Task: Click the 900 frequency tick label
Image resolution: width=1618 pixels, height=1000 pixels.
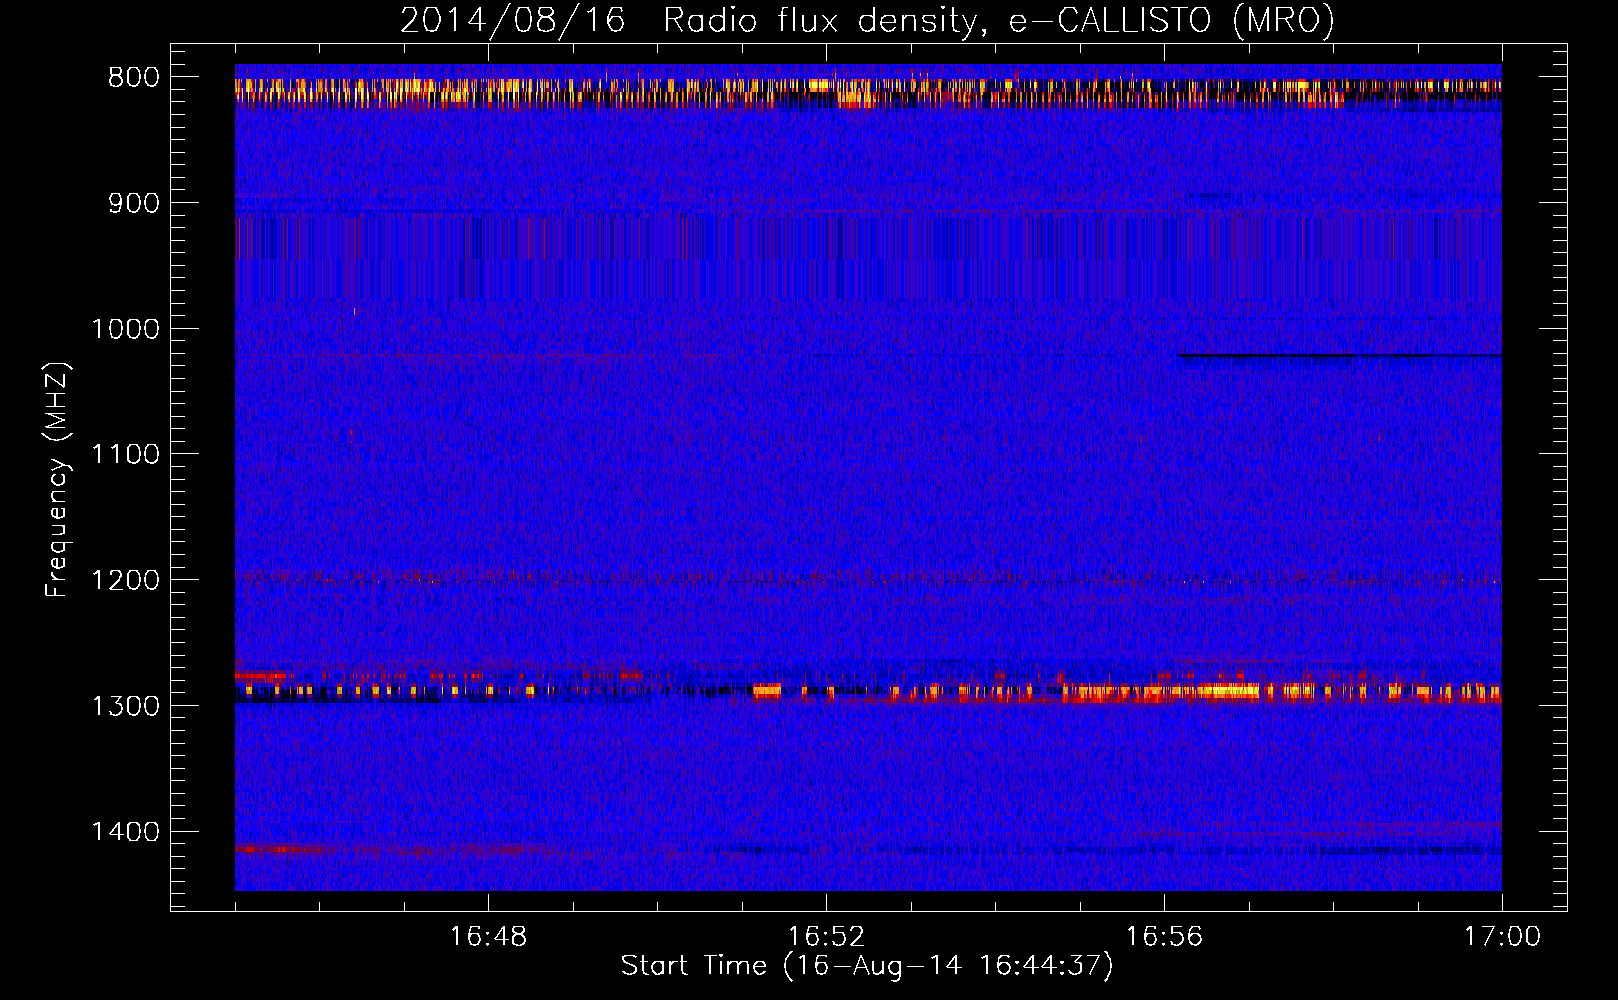Action: 134,203
